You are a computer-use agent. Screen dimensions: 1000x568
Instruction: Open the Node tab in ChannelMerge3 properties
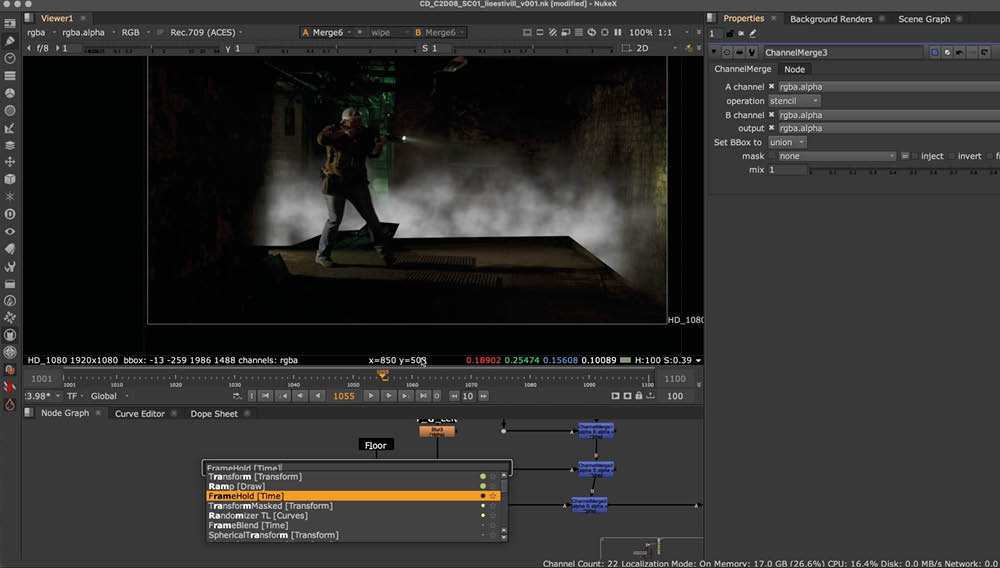tap(794, 69)
